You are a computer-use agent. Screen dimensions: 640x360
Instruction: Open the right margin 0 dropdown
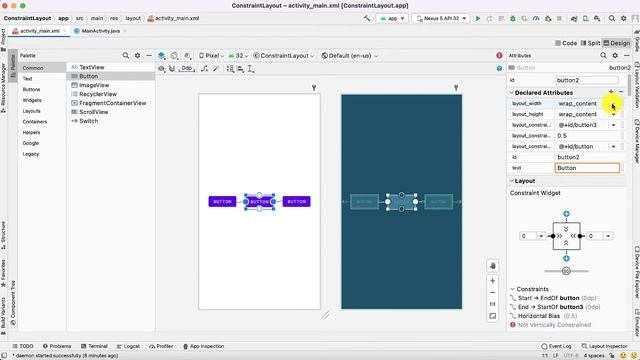pos(608,236)
